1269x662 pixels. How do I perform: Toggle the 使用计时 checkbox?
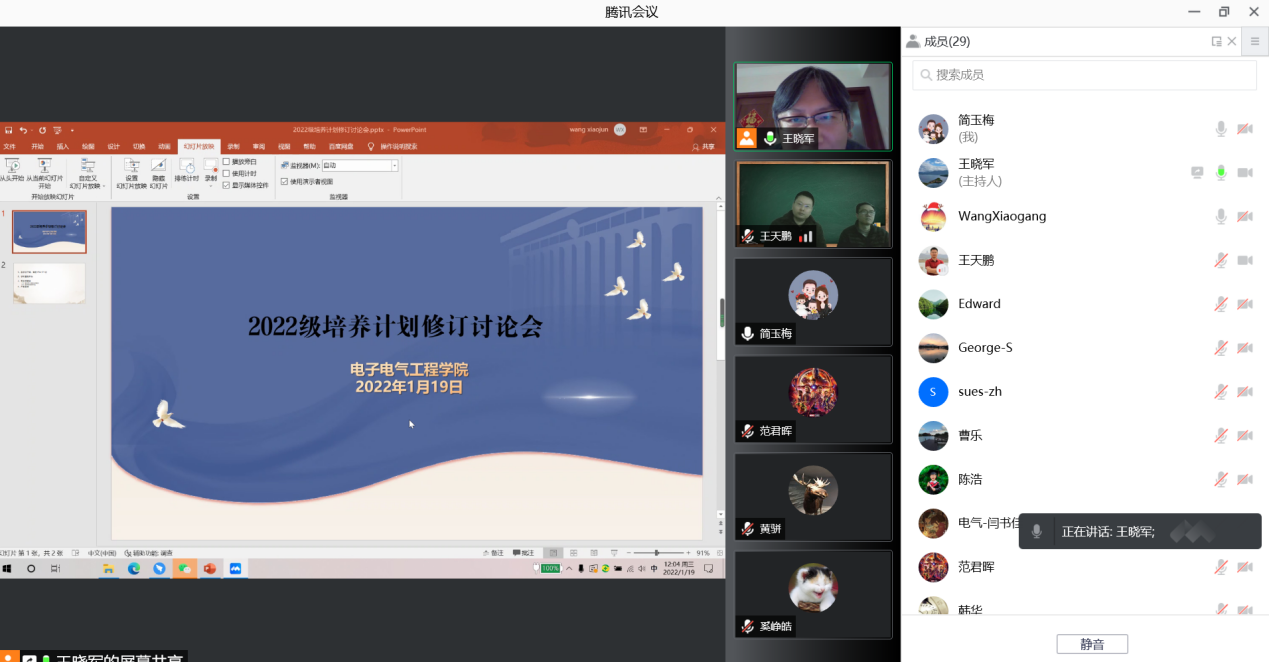[227, 173]
